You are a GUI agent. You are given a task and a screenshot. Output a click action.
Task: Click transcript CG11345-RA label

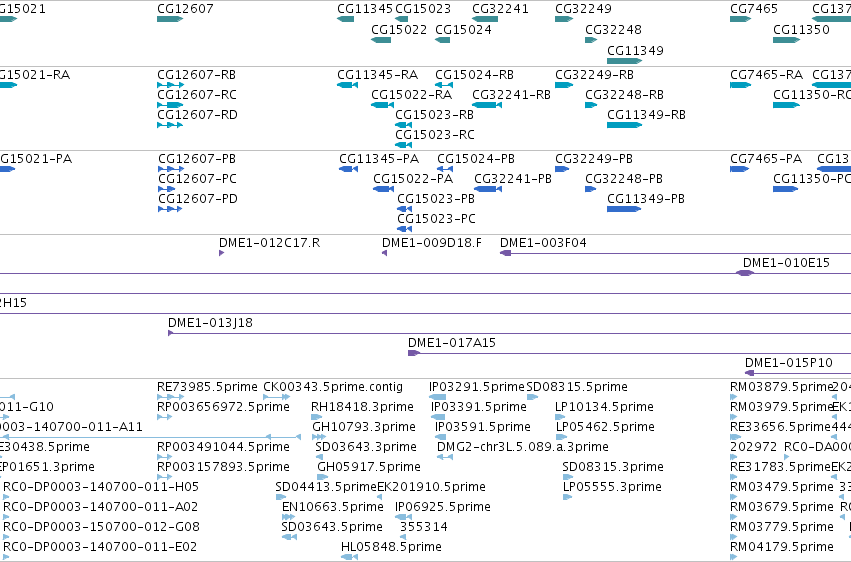pos(378,74)
